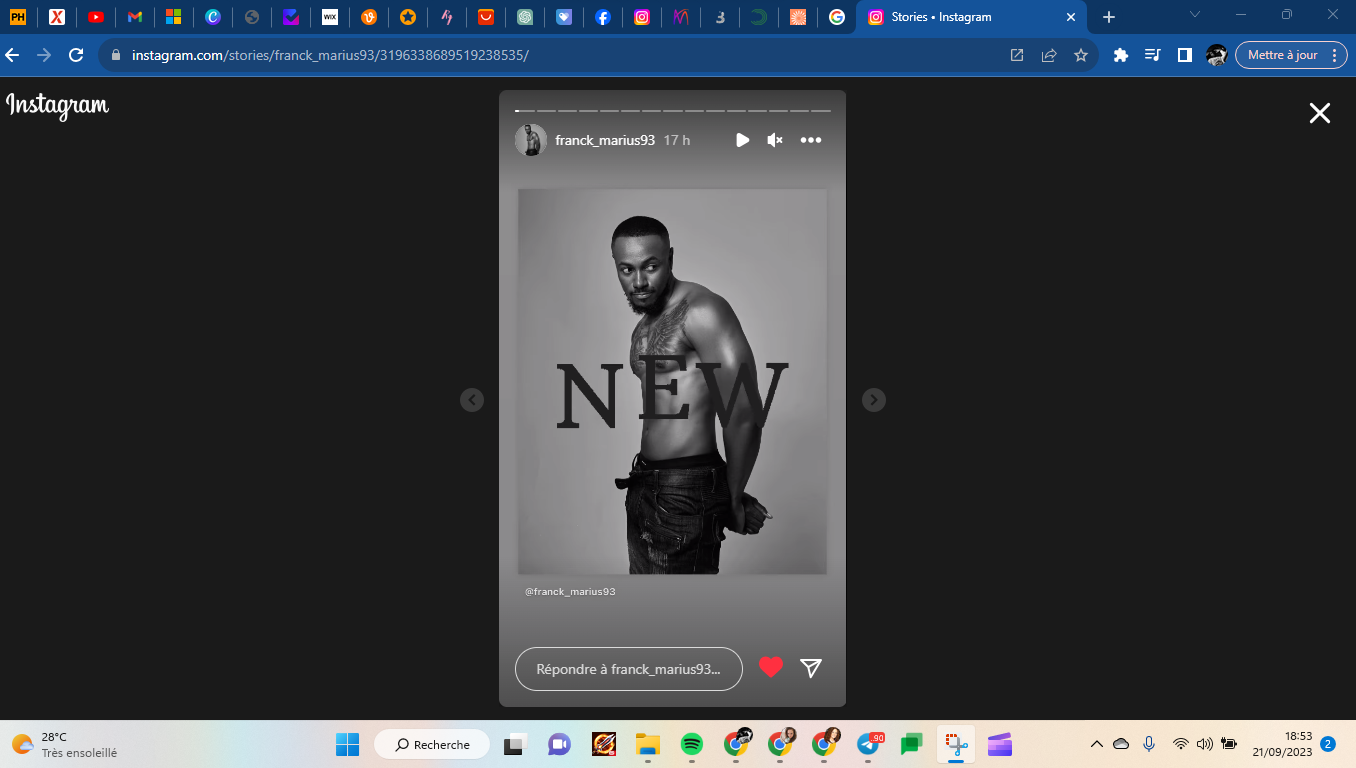Reload the current page
The image size is (1356, 768).
(75, 55)
